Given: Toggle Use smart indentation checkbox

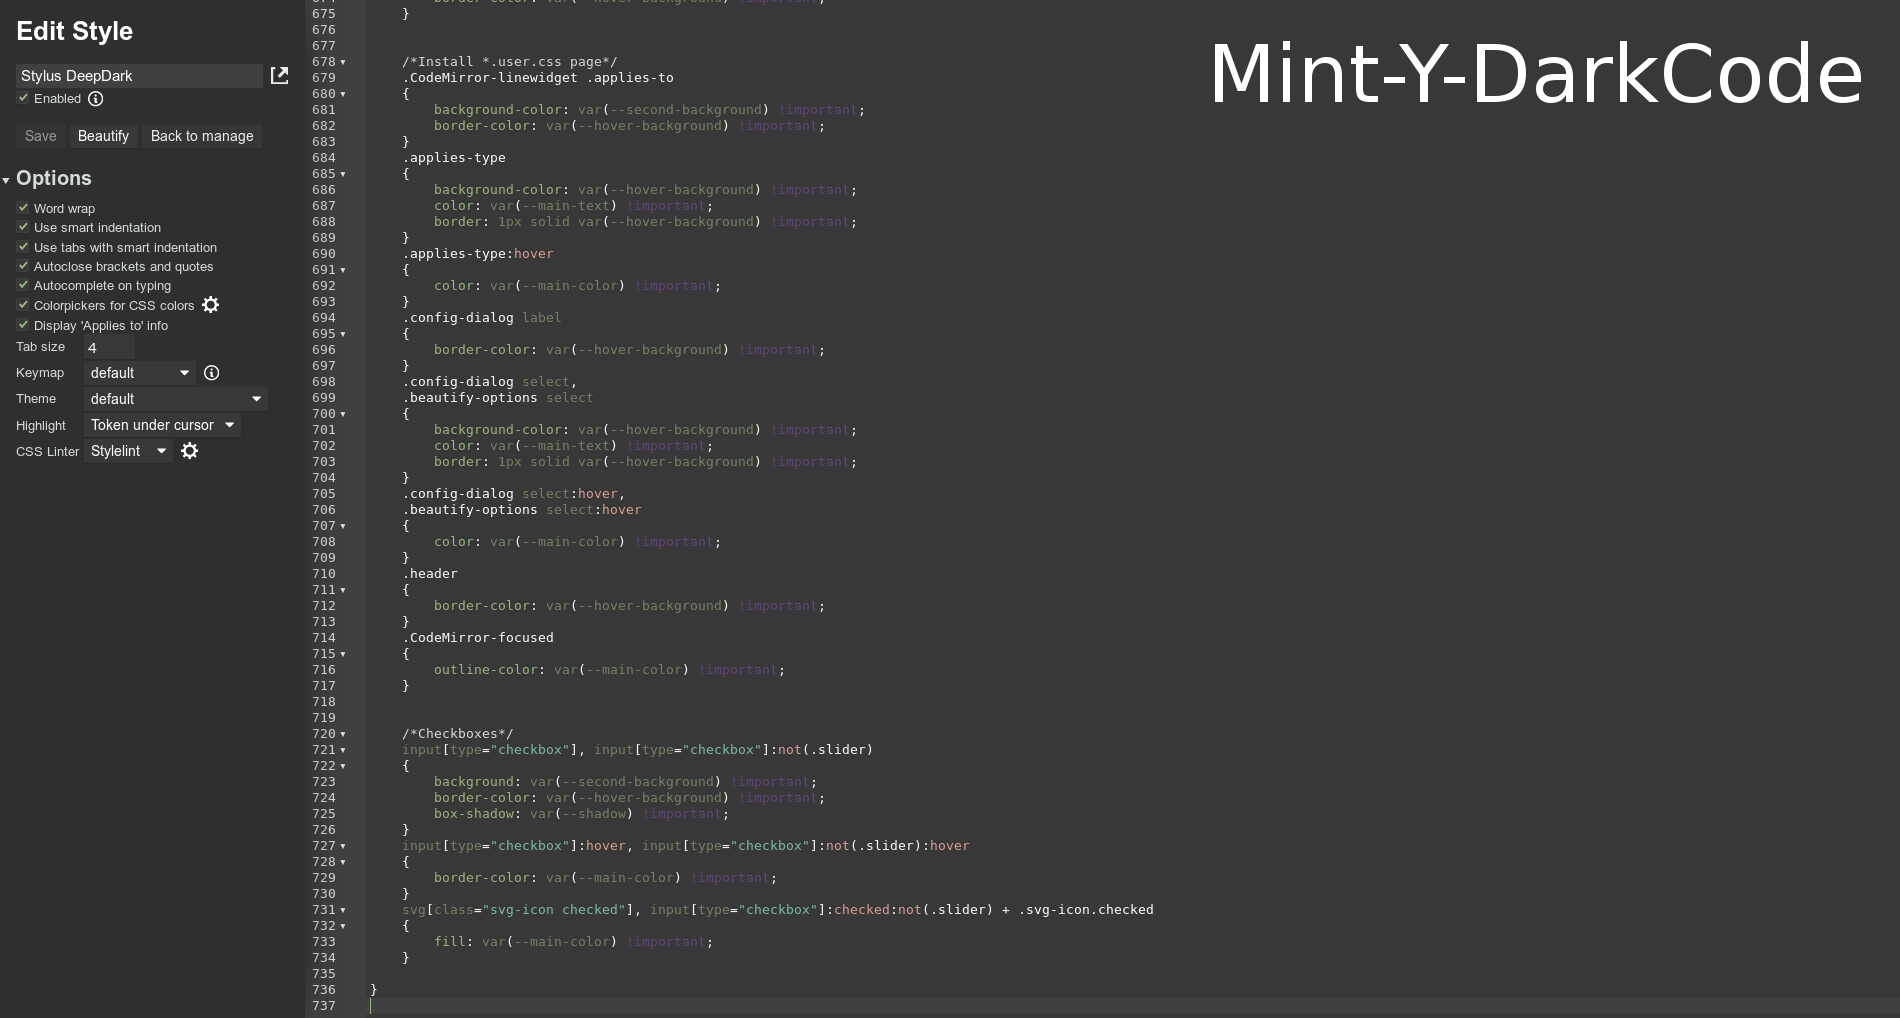Looking at the screenshot, I should click(x=23, y=227).
